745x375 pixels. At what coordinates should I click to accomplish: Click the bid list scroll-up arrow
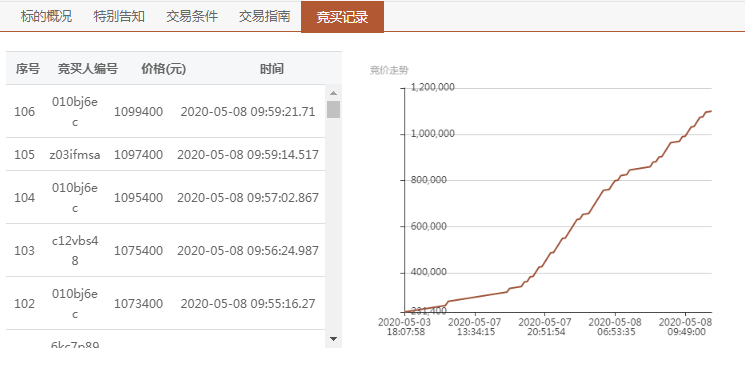334,93
